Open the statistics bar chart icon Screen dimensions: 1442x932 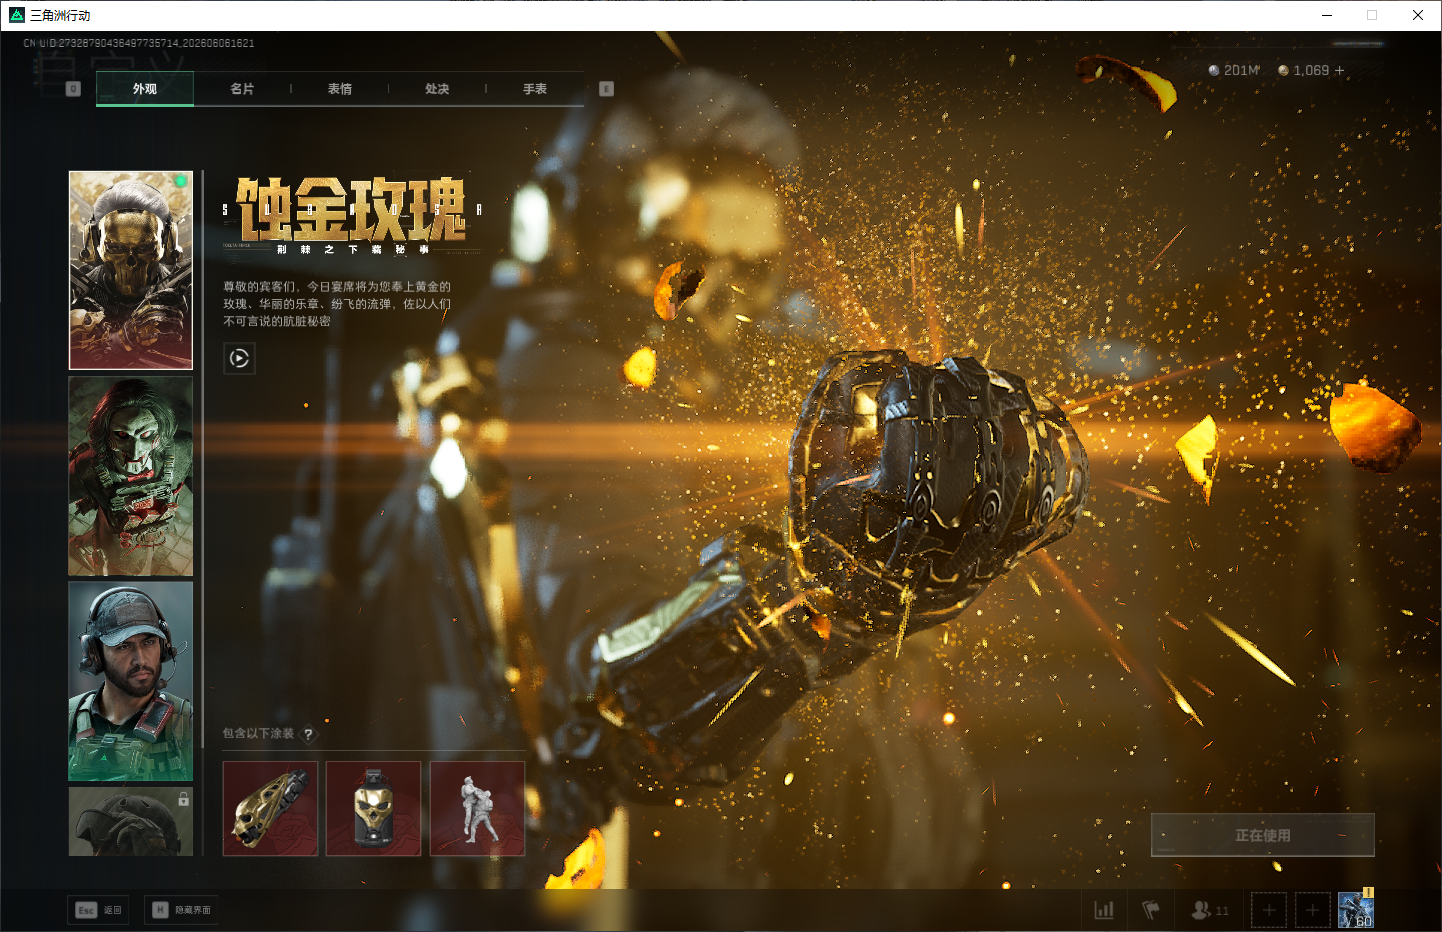(1104, 910)
